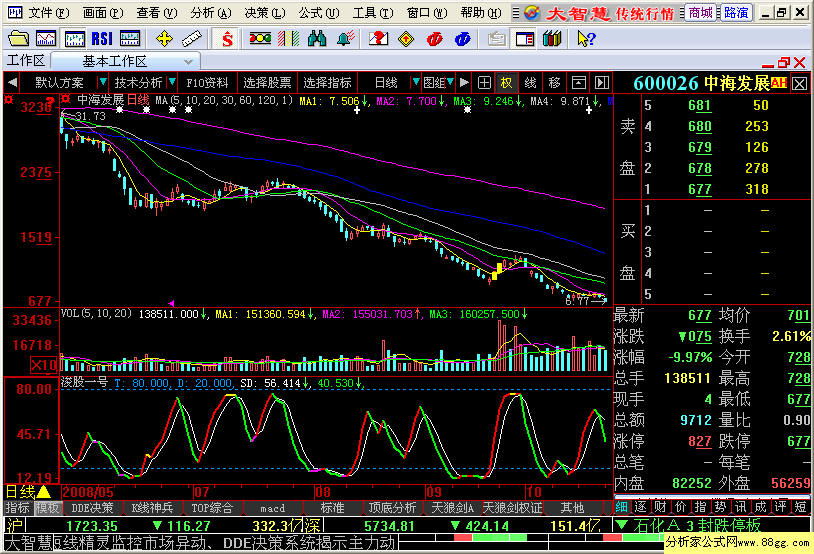Switch to the macd tab

273,508
